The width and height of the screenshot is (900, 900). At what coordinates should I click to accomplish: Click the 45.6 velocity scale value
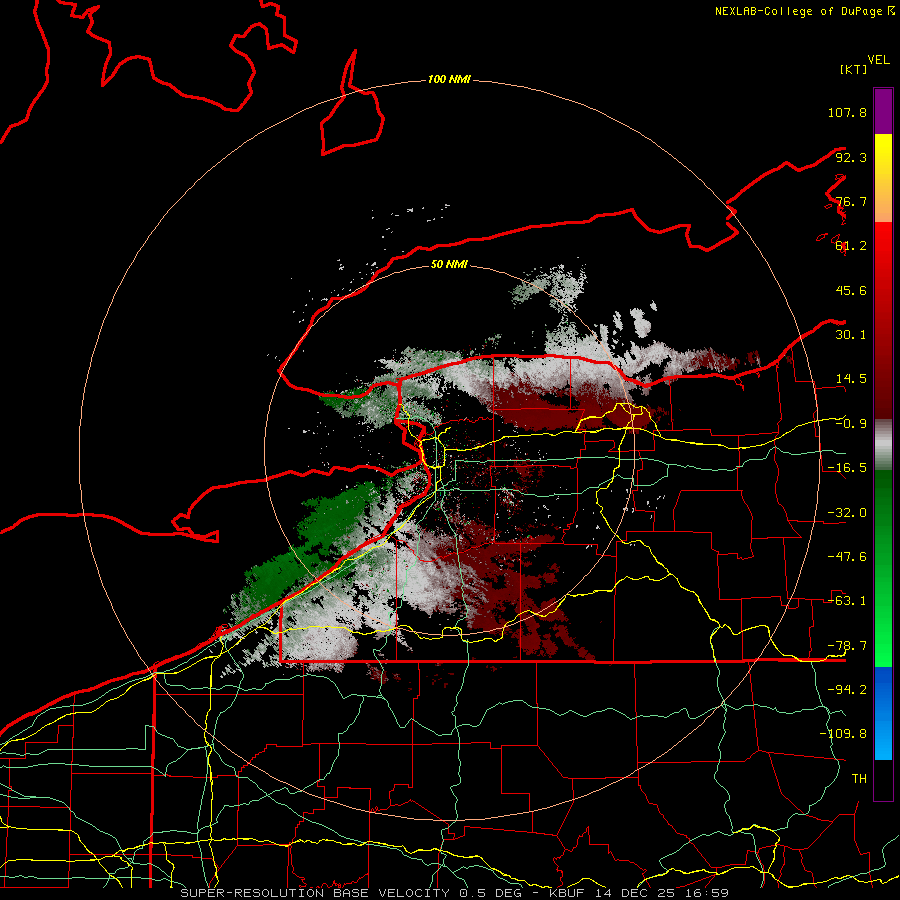click(851, 290)
